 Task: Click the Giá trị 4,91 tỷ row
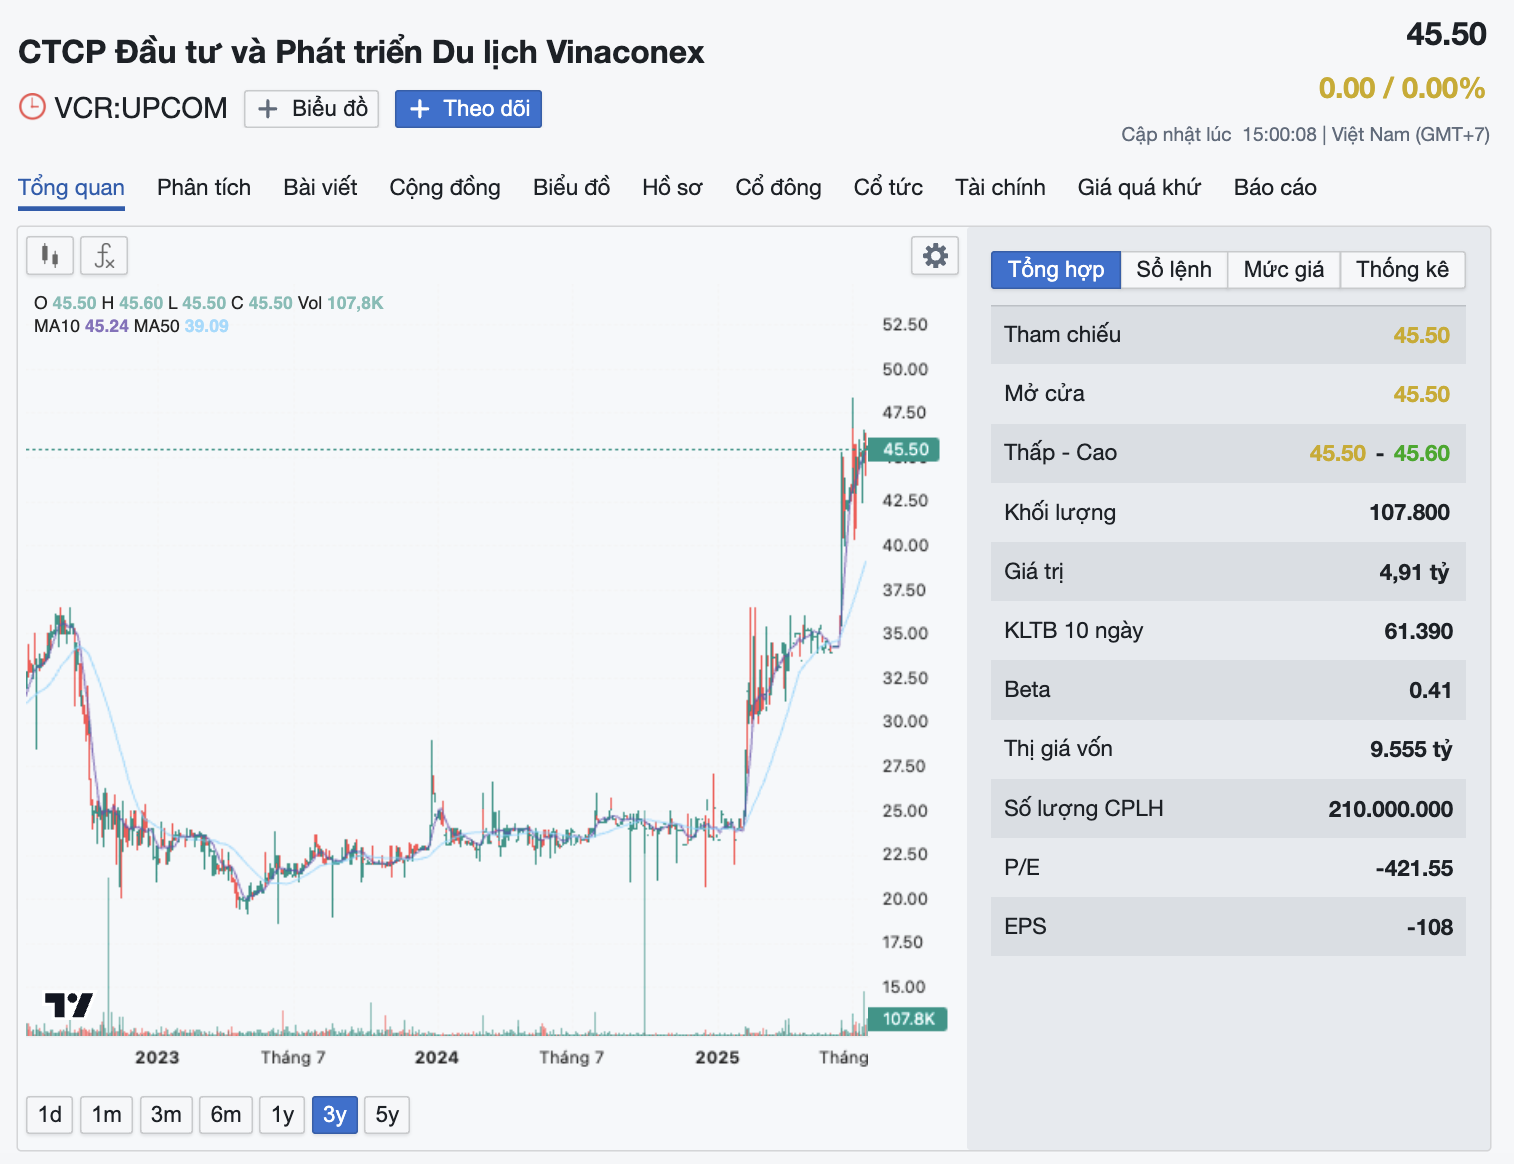(x=1228, y=571)
